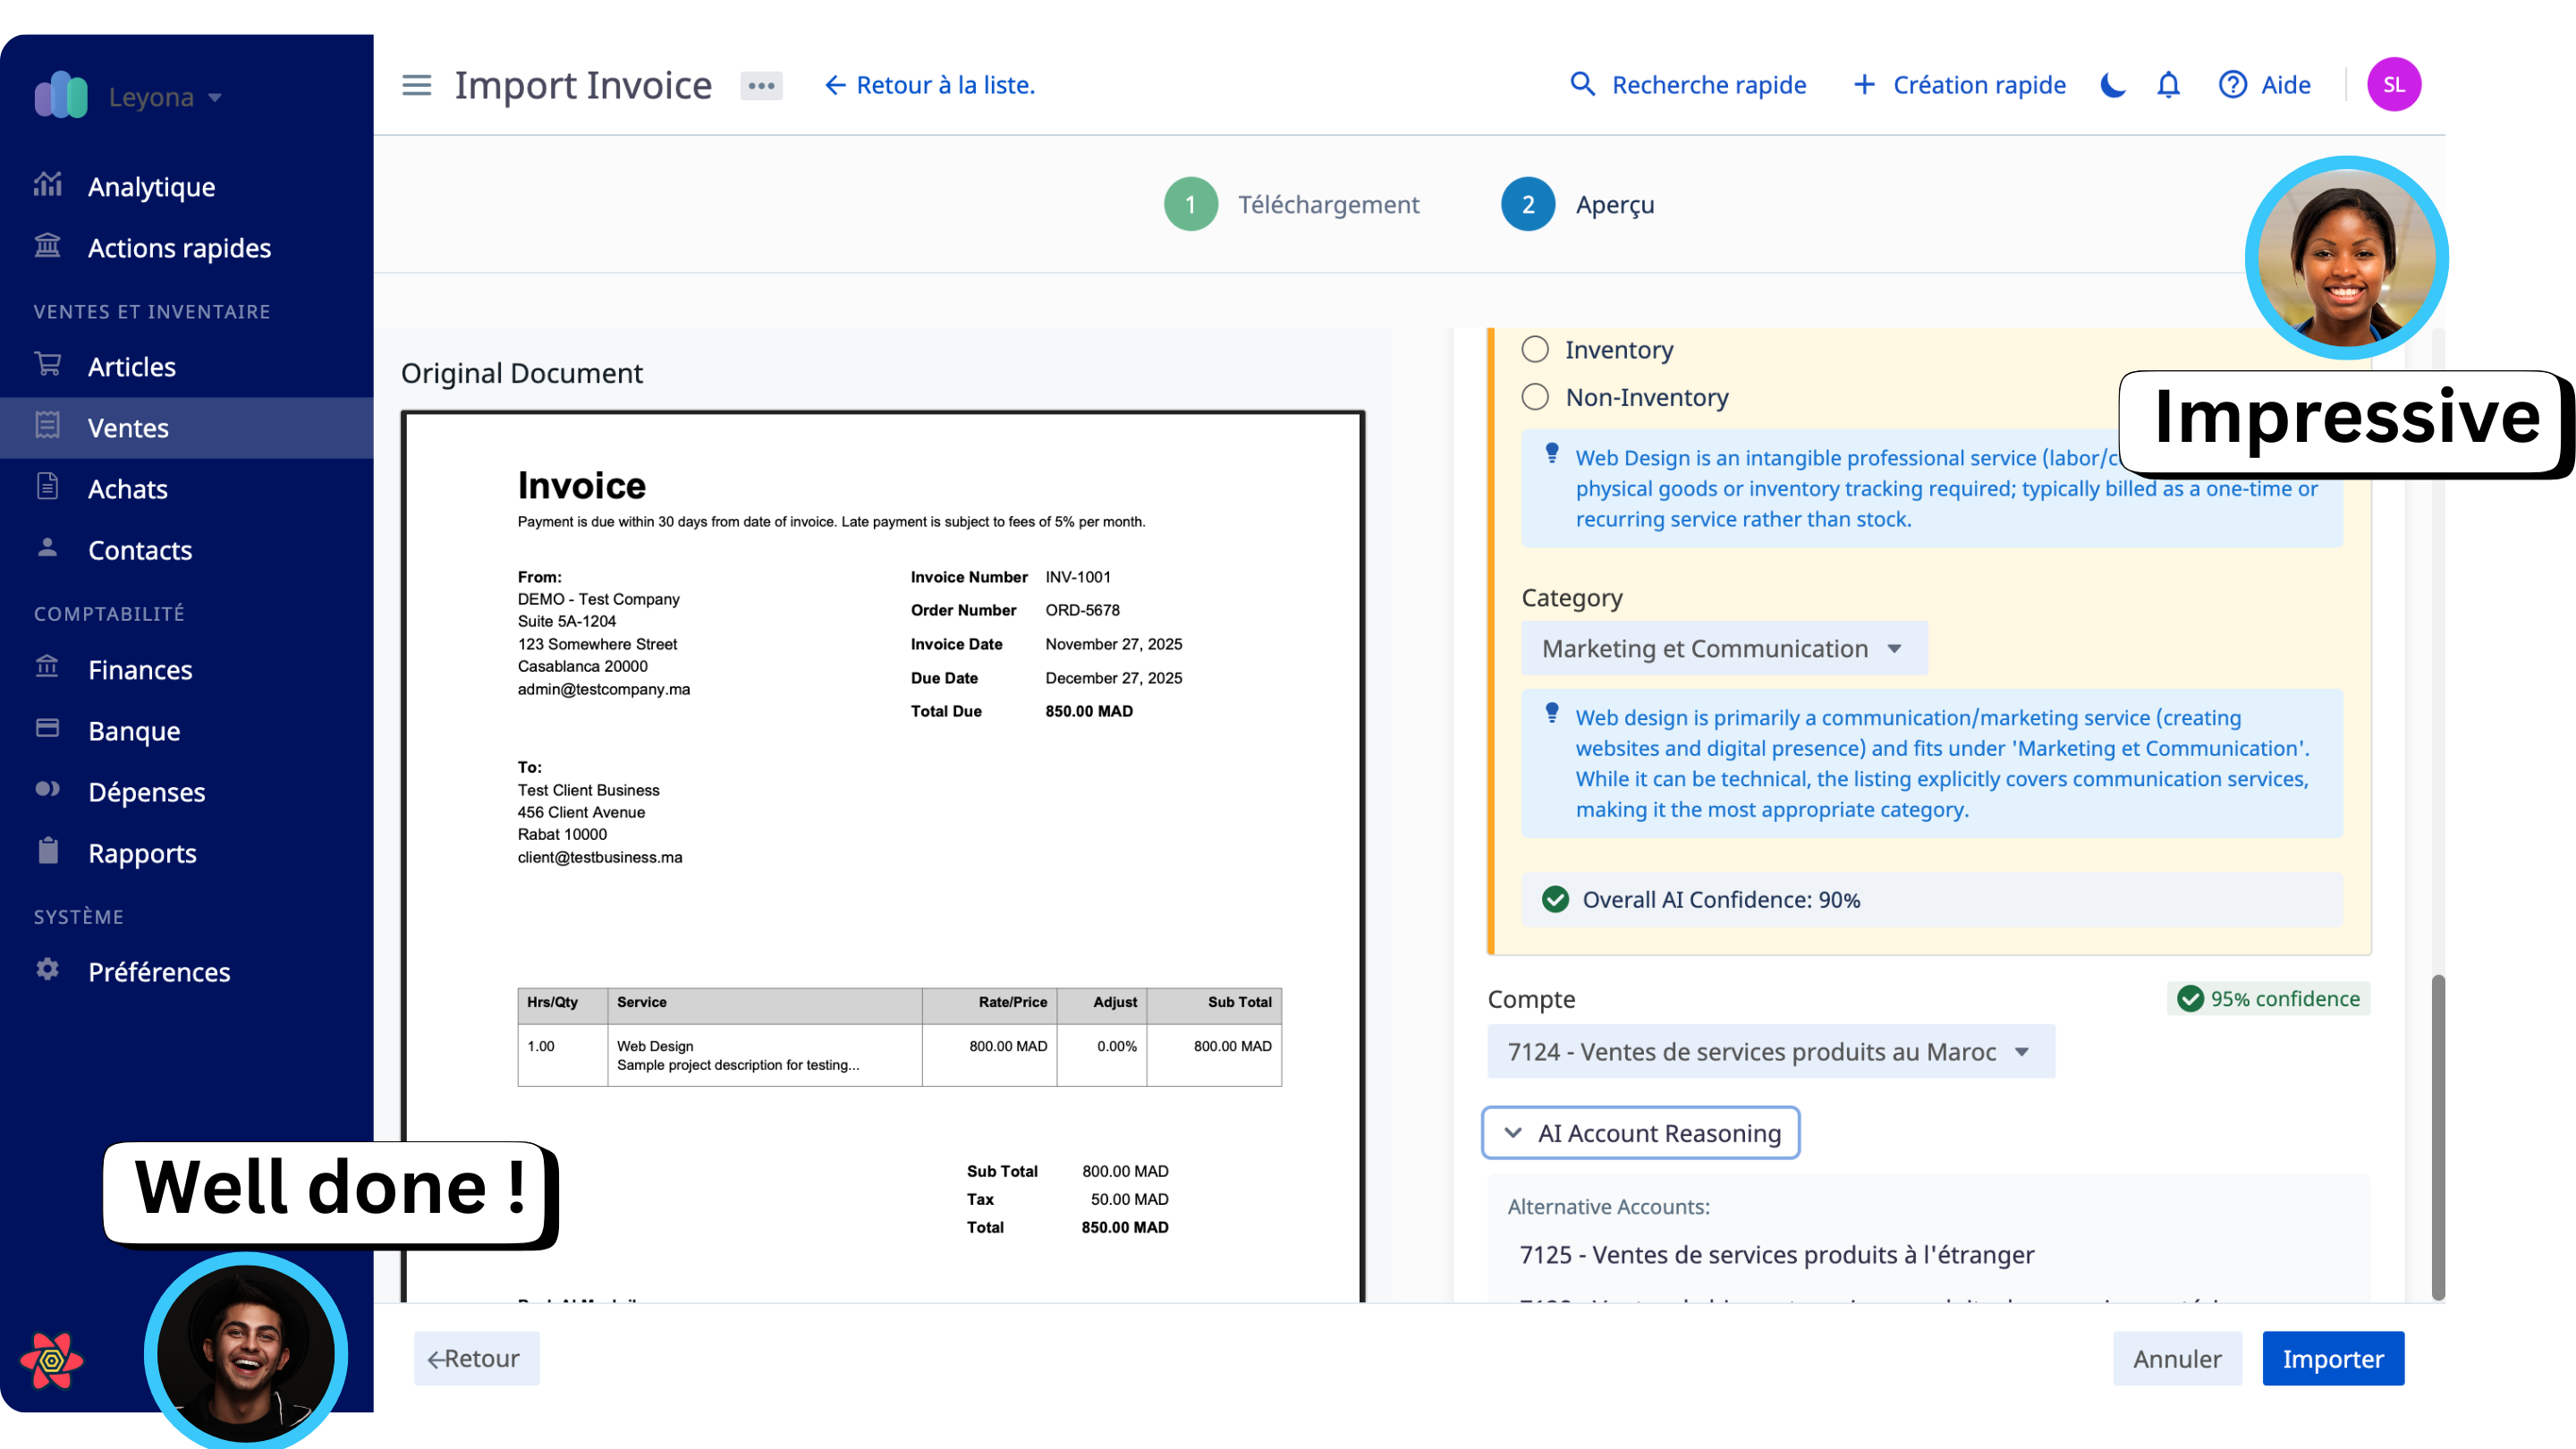Open the Import Invoice overflow menu
2576x1449 pixels.
[761, 85]
